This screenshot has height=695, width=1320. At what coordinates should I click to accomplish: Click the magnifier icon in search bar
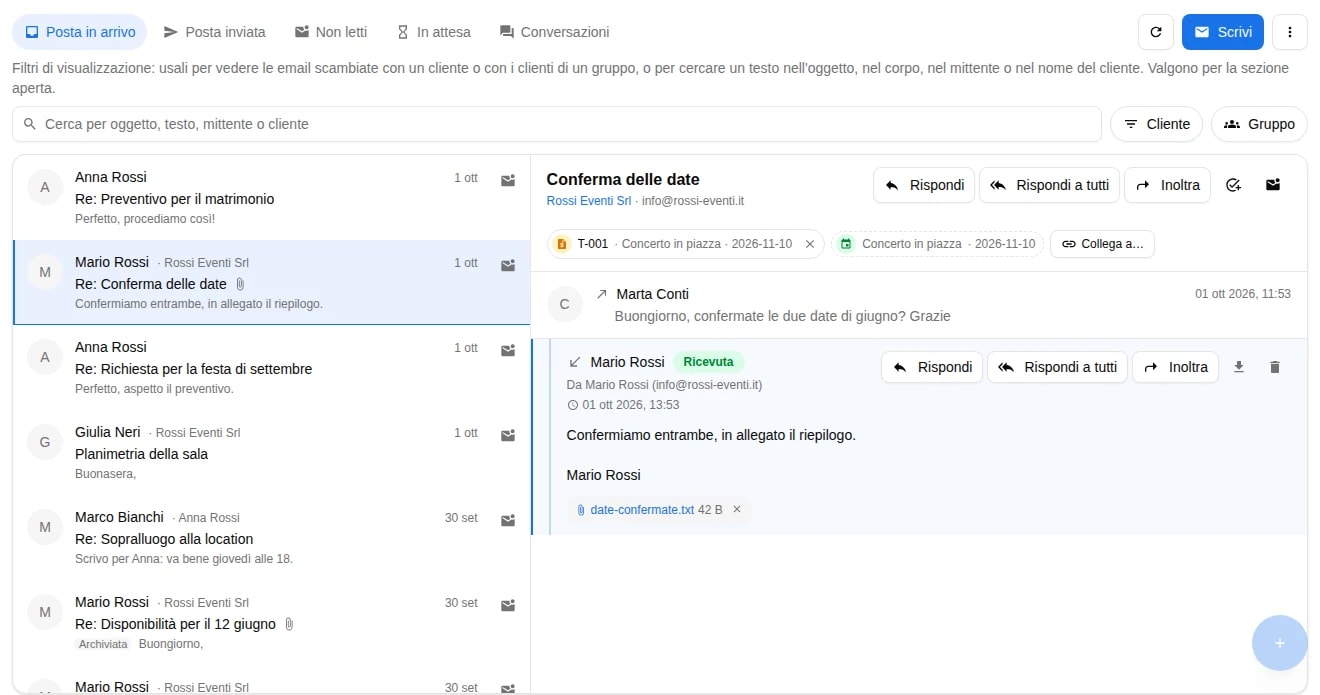pyautogui.click(x=30, y=124)
